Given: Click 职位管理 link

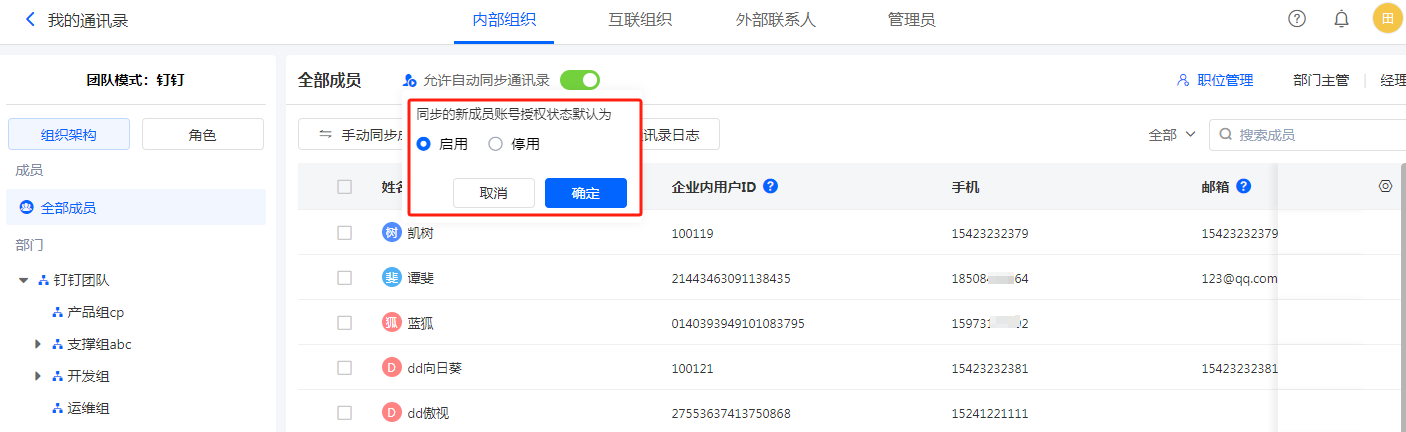Looking at the screenshot, I should 1215,80.
